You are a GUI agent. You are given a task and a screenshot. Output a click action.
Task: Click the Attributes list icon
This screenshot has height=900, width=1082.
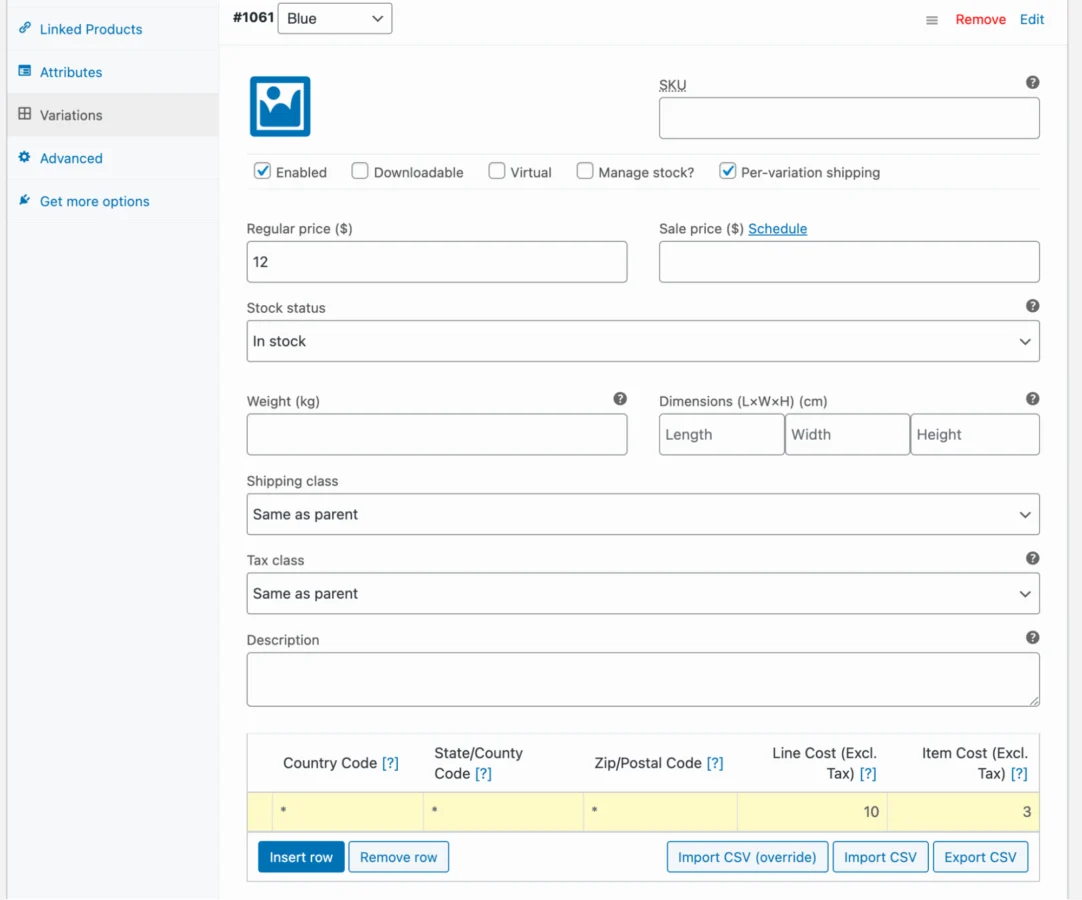point(25,71)
